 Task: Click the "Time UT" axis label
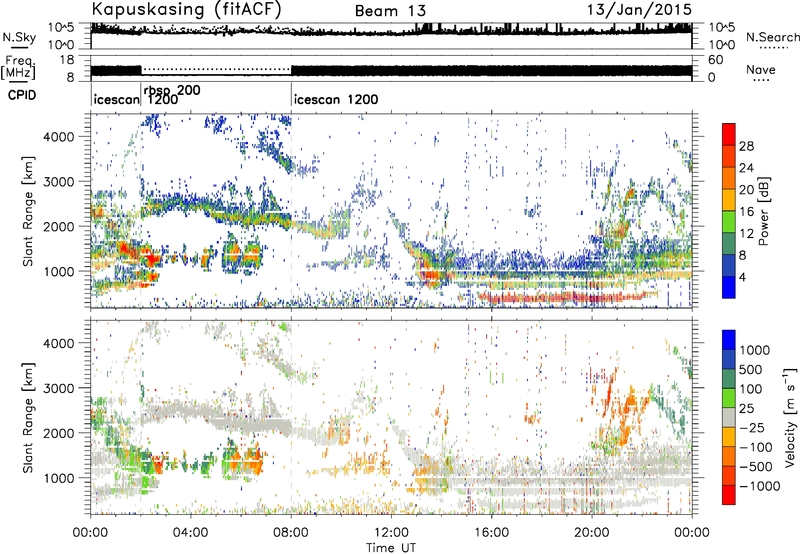click(x=391, y=548)
